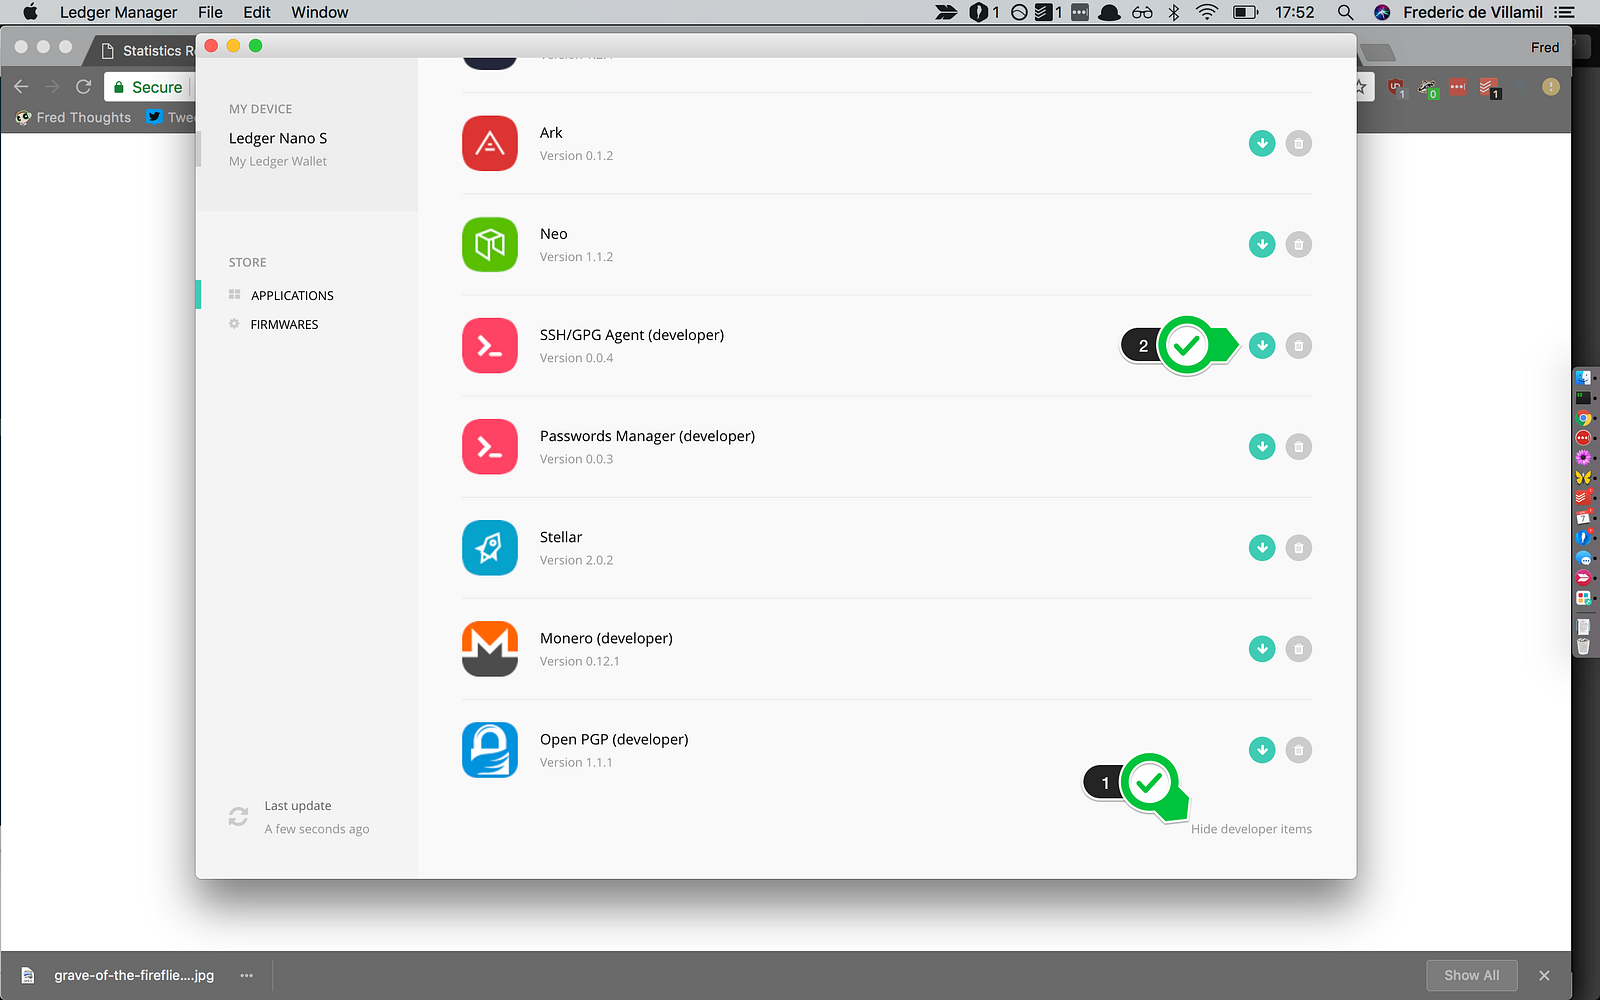The width and height of the screenshot is (1600, 1000).
Task: Install the Passwords Manager app
Action: click(1262, 446)
